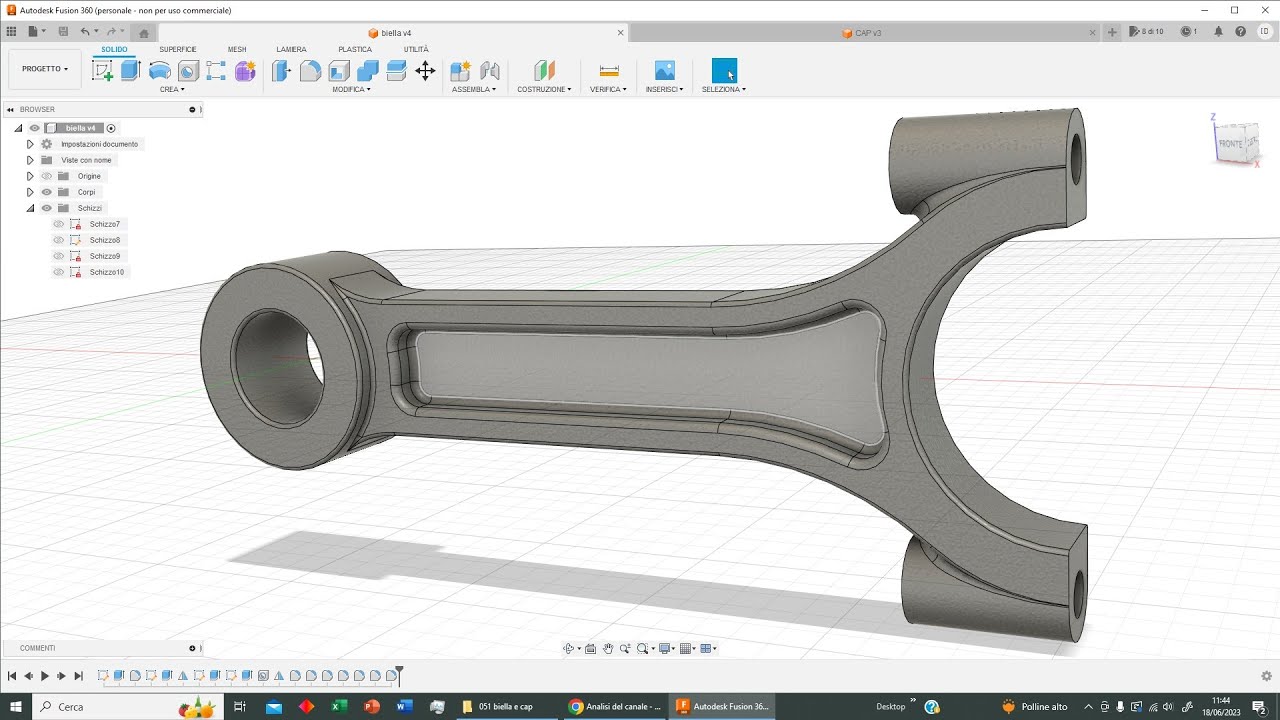1280x720 pixels.
Task: Play the timeline
Action: 45,676
